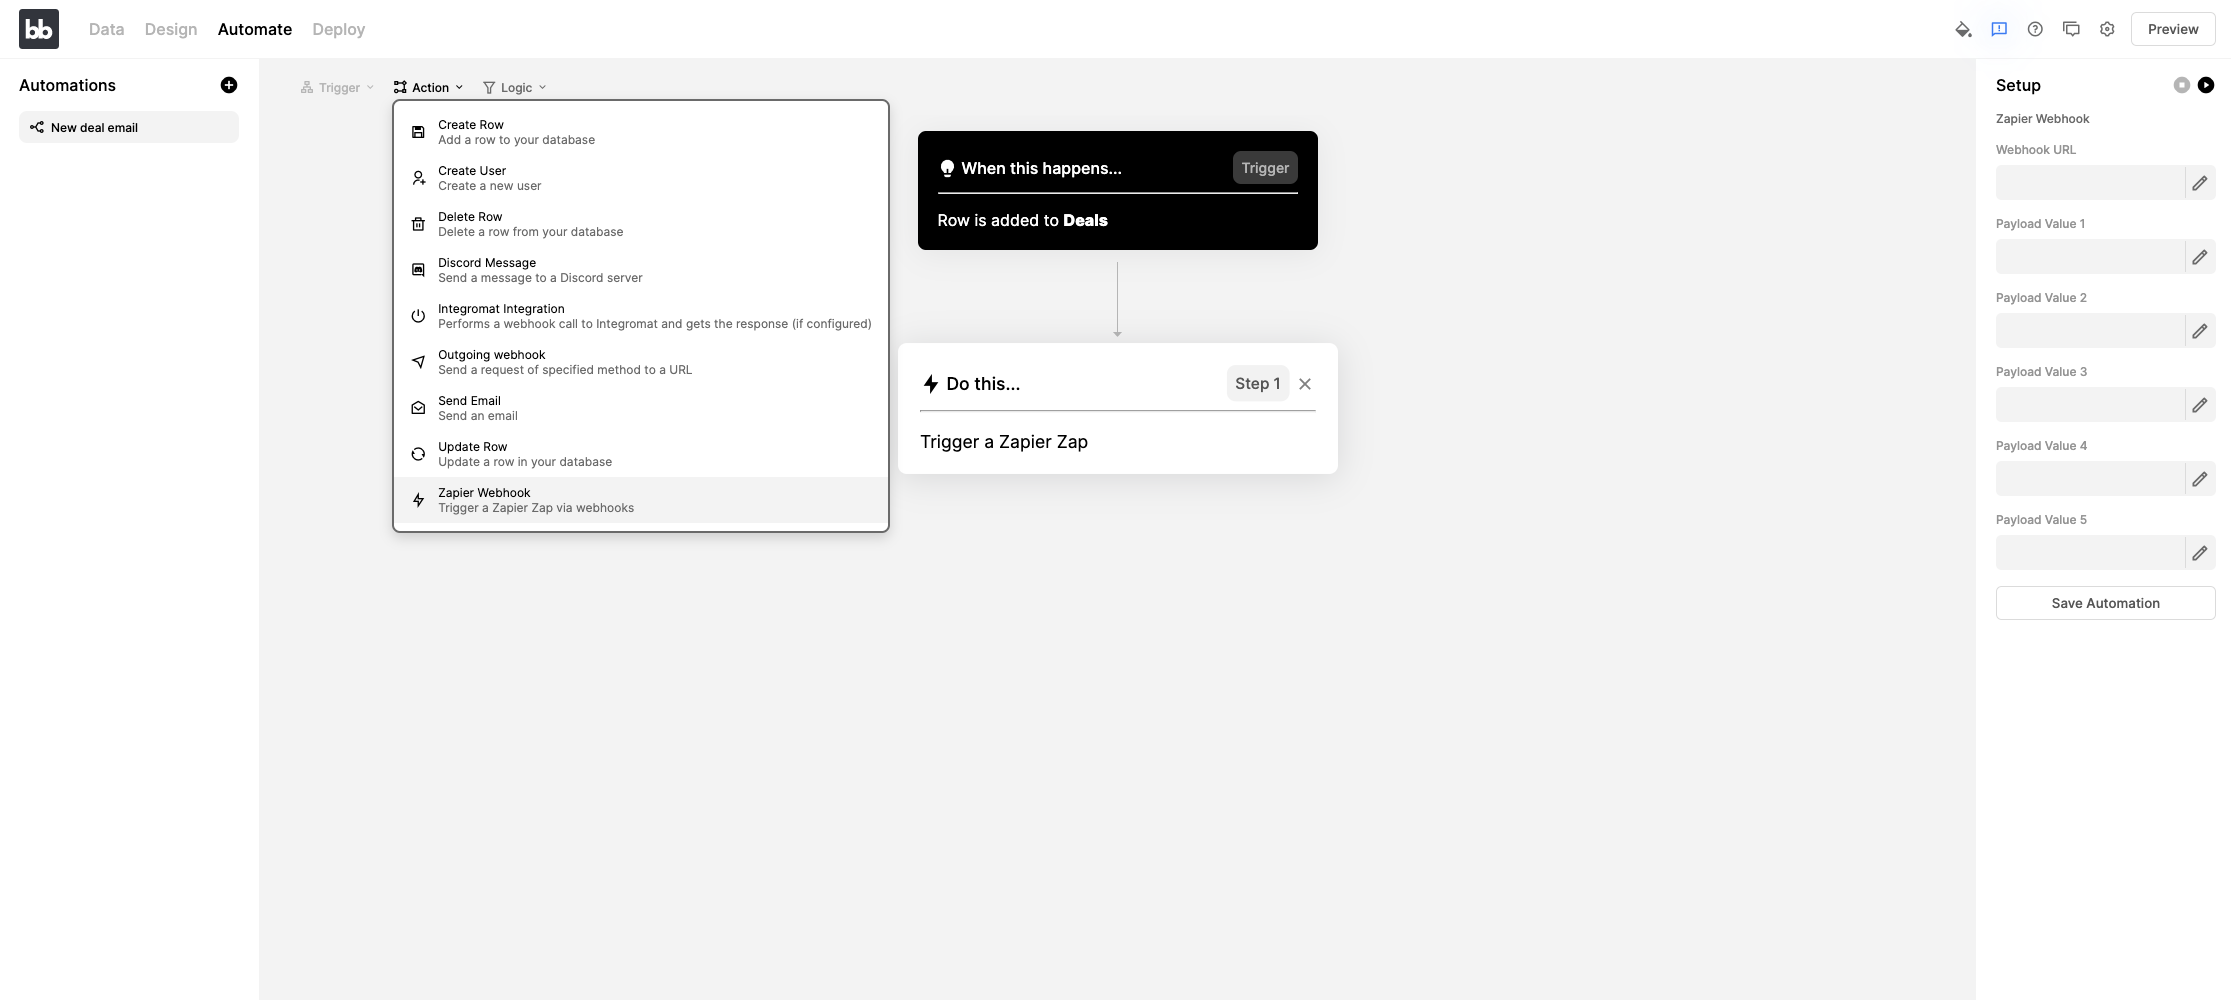
Task: Switch to the Design tab
Action: tap(171, 29)
